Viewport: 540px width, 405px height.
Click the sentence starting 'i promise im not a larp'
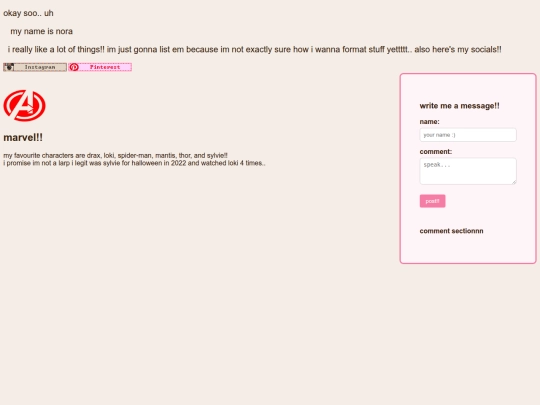[x=134, y=163]
